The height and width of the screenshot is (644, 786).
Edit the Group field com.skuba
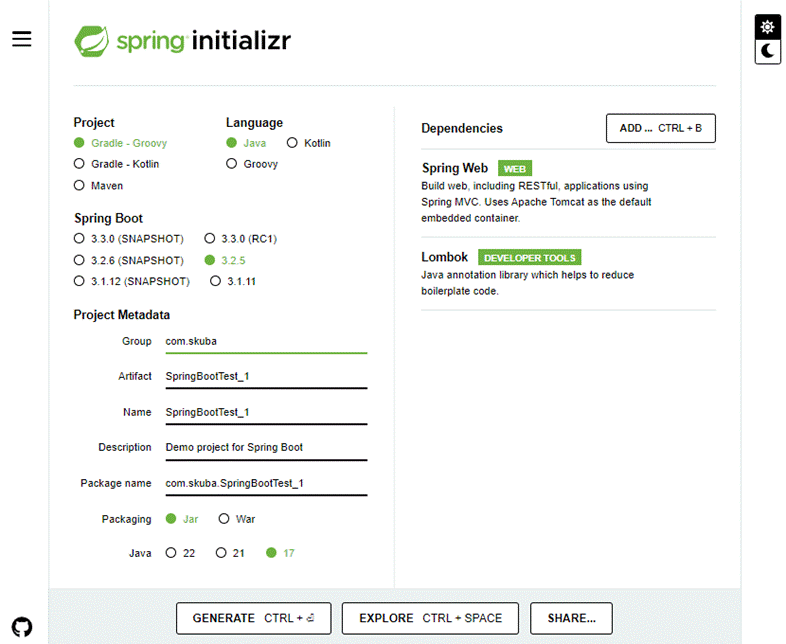pyautogui.click(x=266, y=342)
